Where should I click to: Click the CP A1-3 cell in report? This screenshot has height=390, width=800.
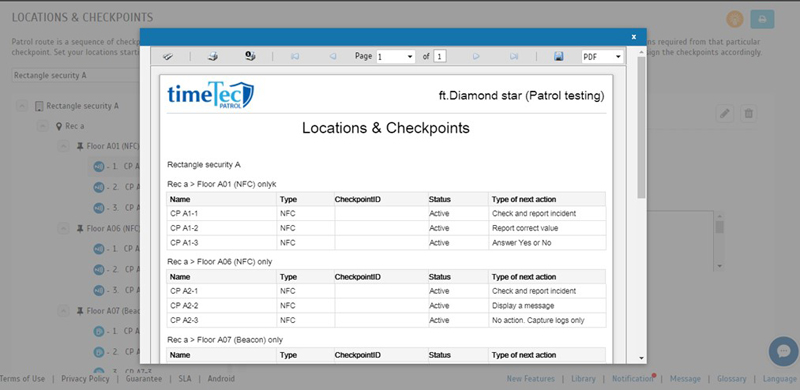222,243
